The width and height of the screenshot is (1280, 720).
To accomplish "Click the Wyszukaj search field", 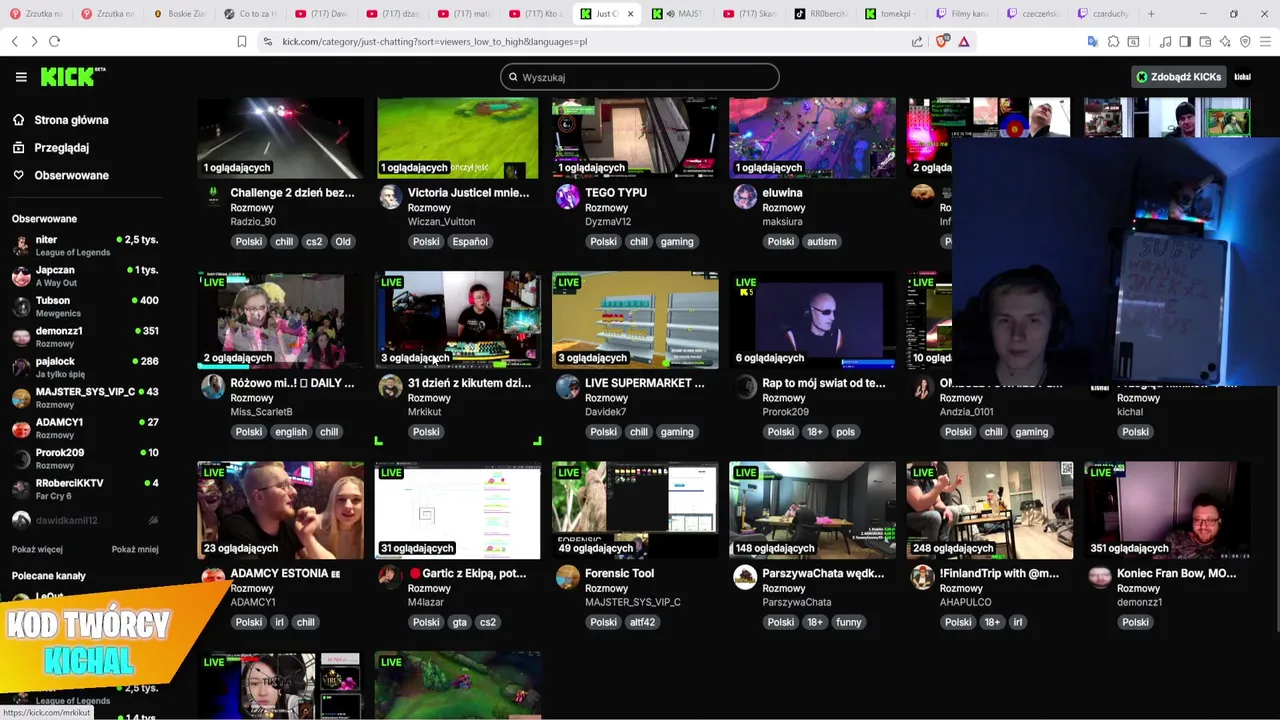I will pos(640,77).
